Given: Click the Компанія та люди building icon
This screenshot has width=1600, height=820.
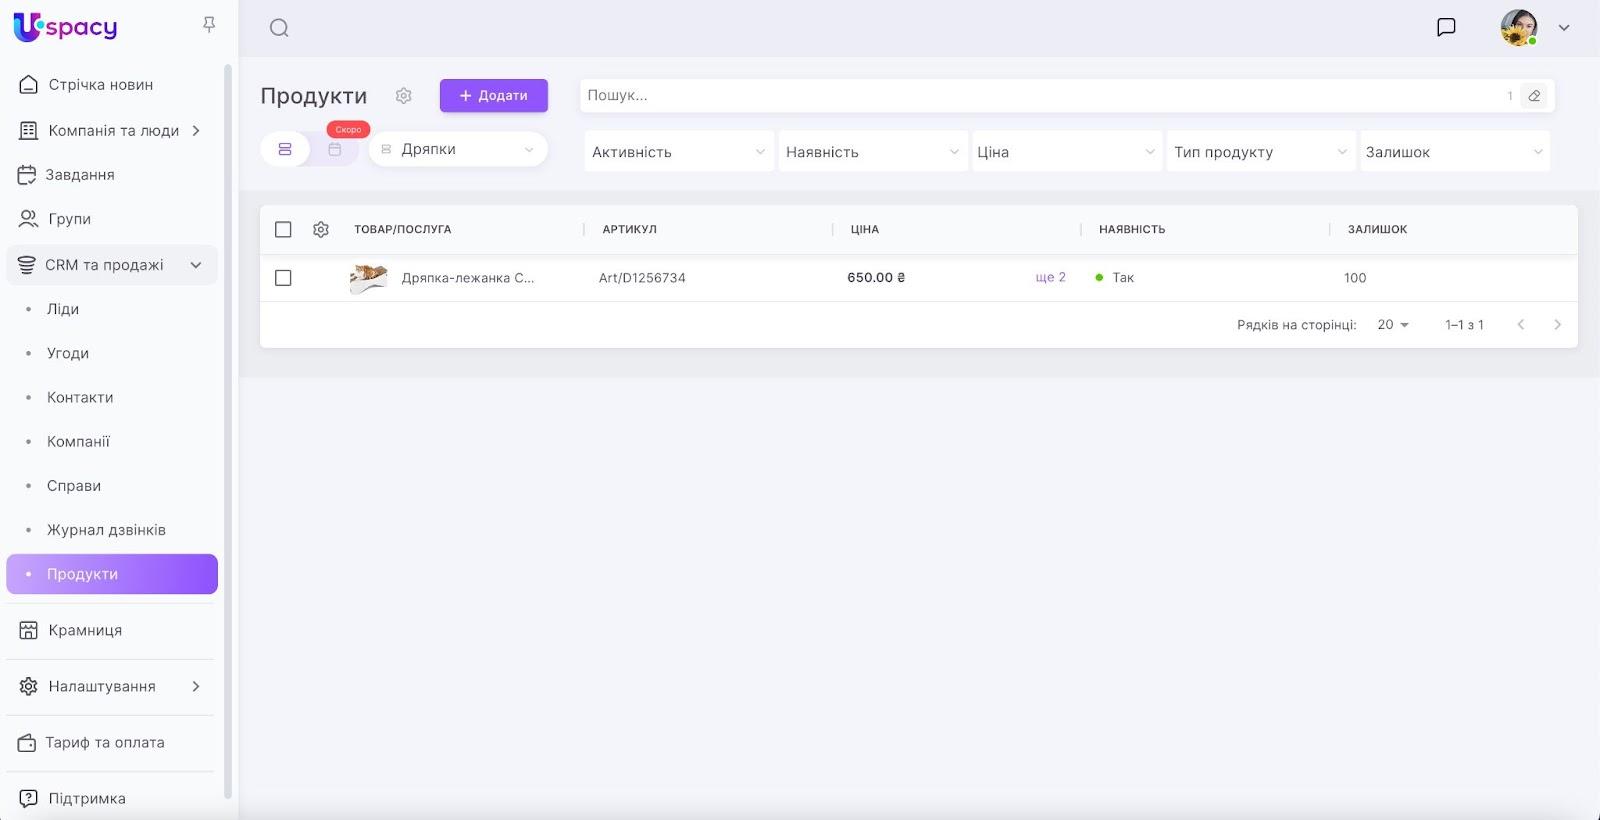Looking at the screenshot, I should (x=29, y=131).
